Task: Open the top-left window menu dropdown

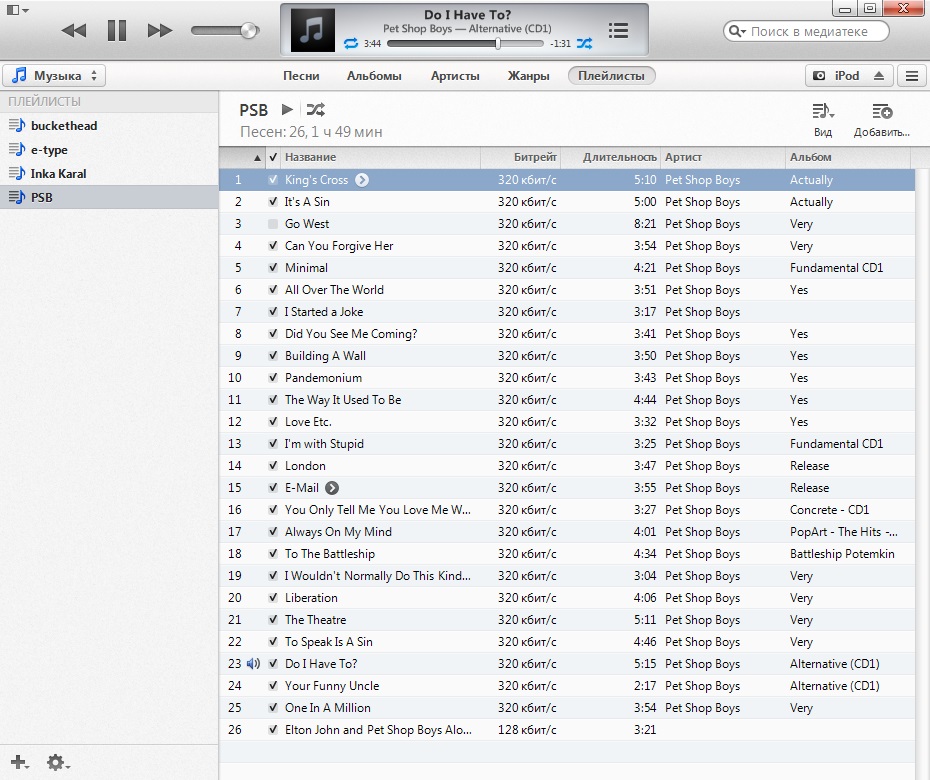Action: (17, 10)
